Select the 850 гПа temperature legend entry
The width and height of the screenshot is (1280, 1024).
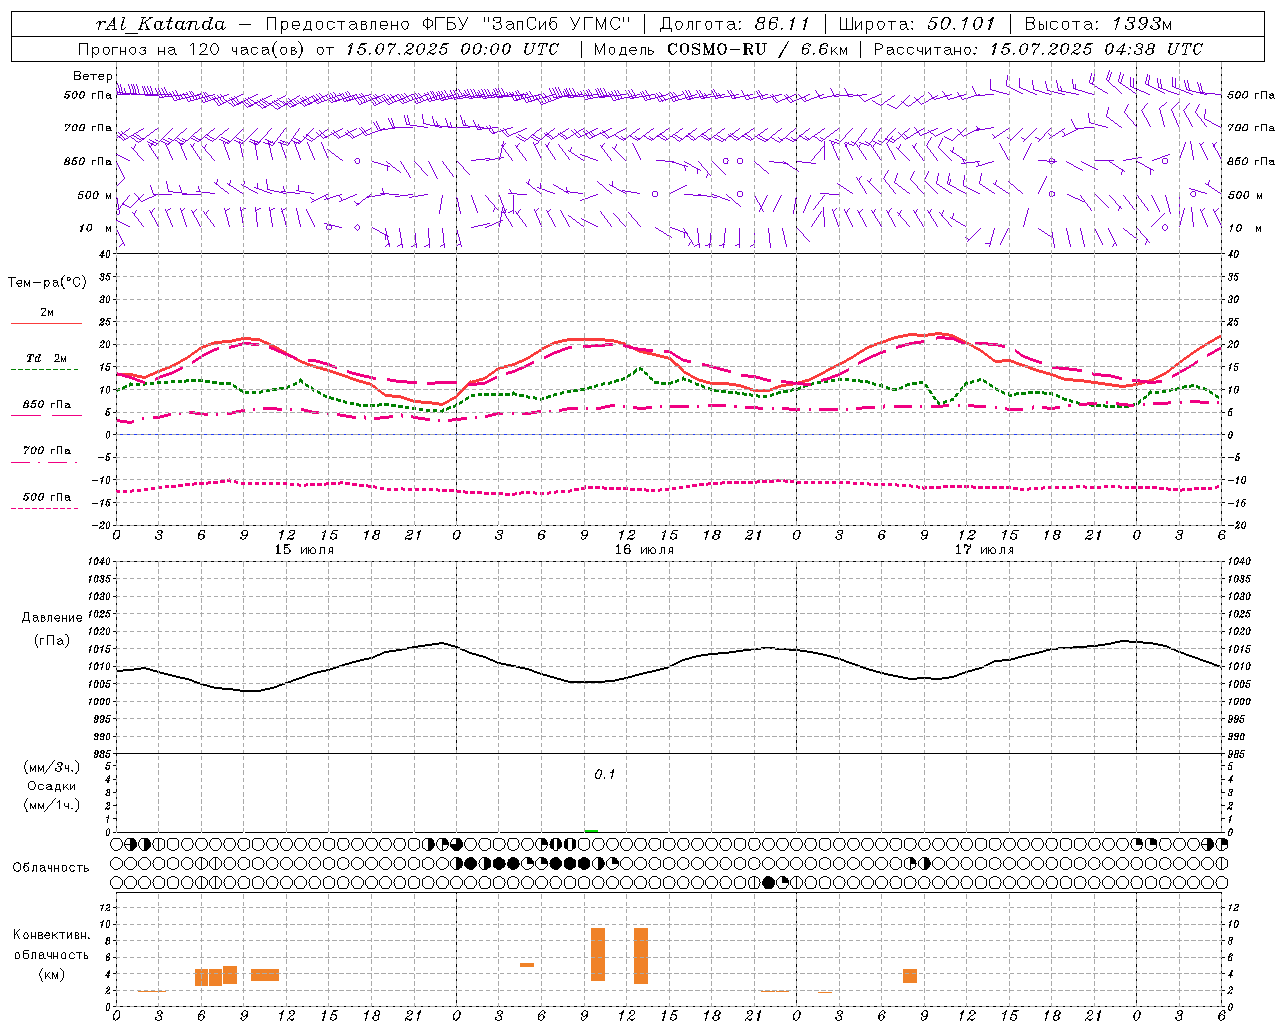[x=47, y=405]
